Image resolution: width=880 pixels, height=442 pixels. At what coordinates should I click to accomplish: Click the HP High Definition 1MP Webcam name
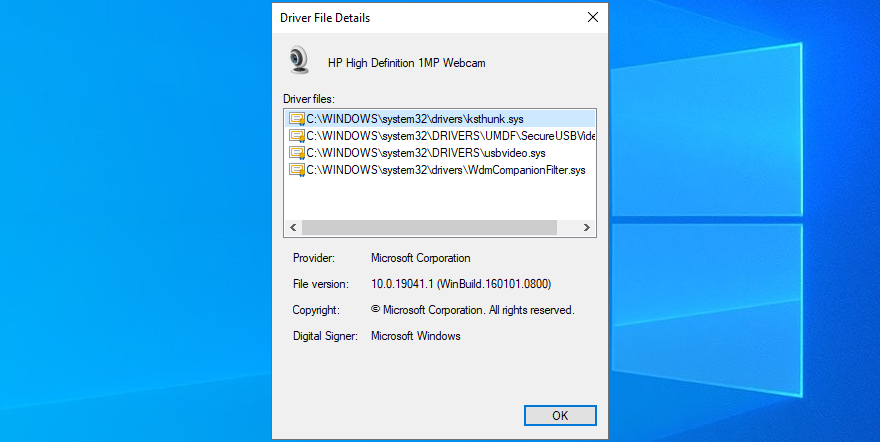(406, 63)
